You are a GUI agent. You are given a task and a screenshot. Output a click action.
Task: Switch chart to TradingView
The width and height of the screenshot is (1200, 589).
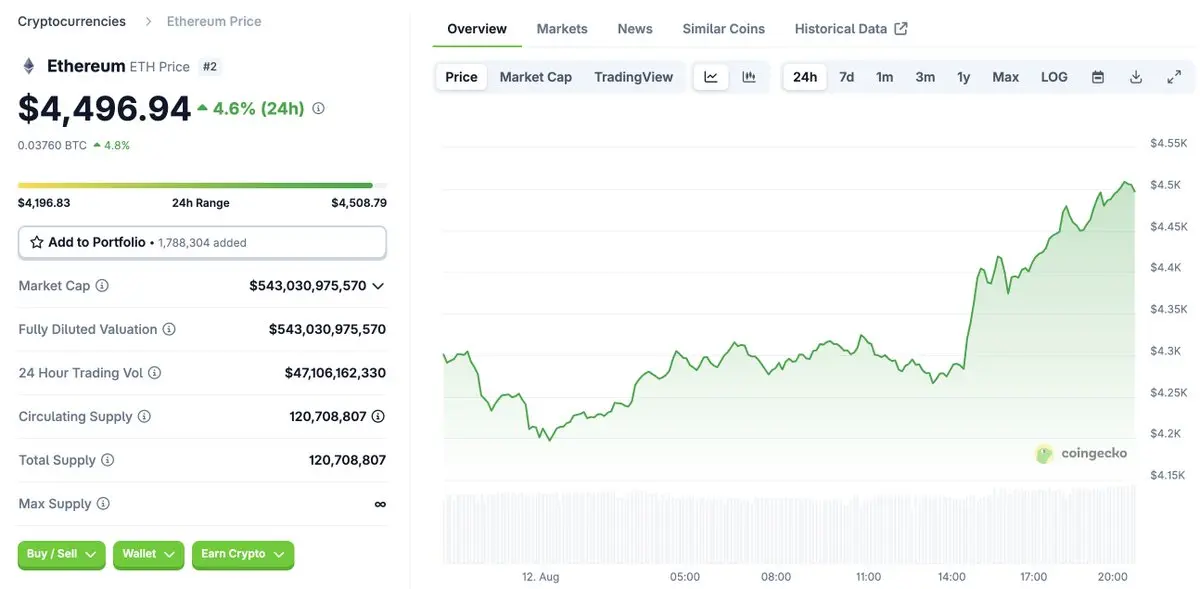coord(634,77)
